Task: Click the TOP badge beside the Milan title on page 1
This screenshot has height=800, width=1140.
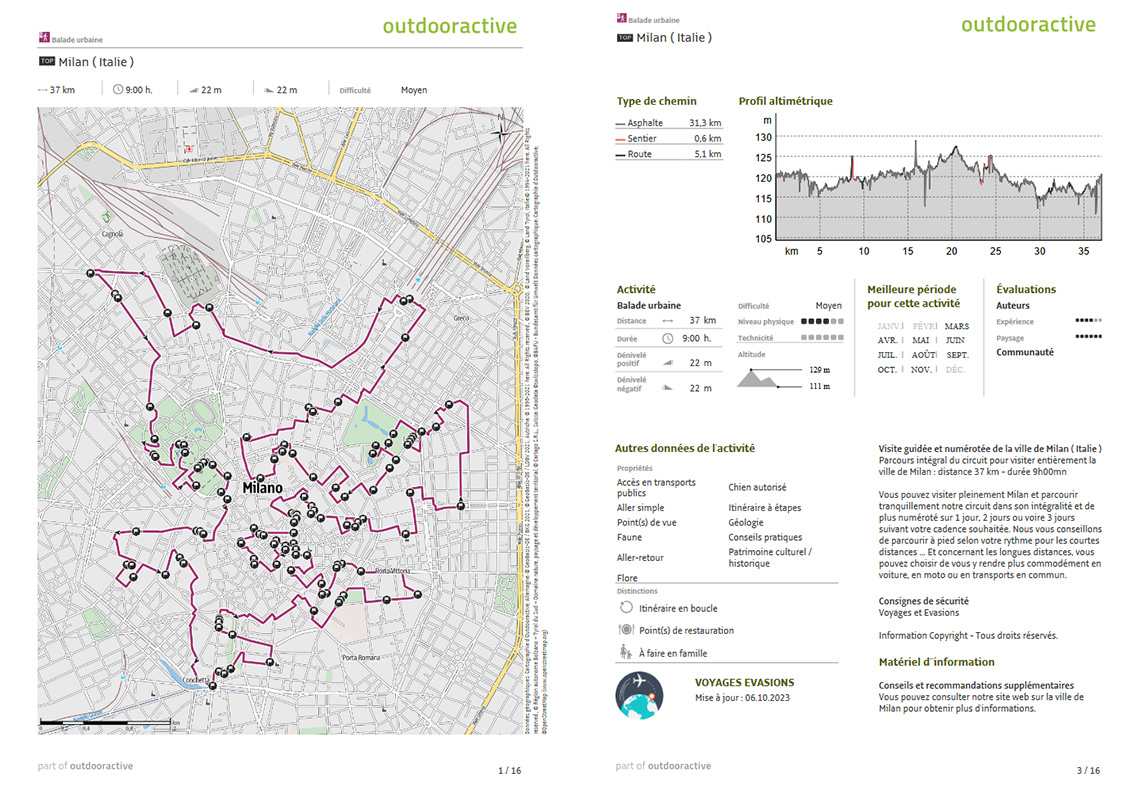Action: point(47,62)
